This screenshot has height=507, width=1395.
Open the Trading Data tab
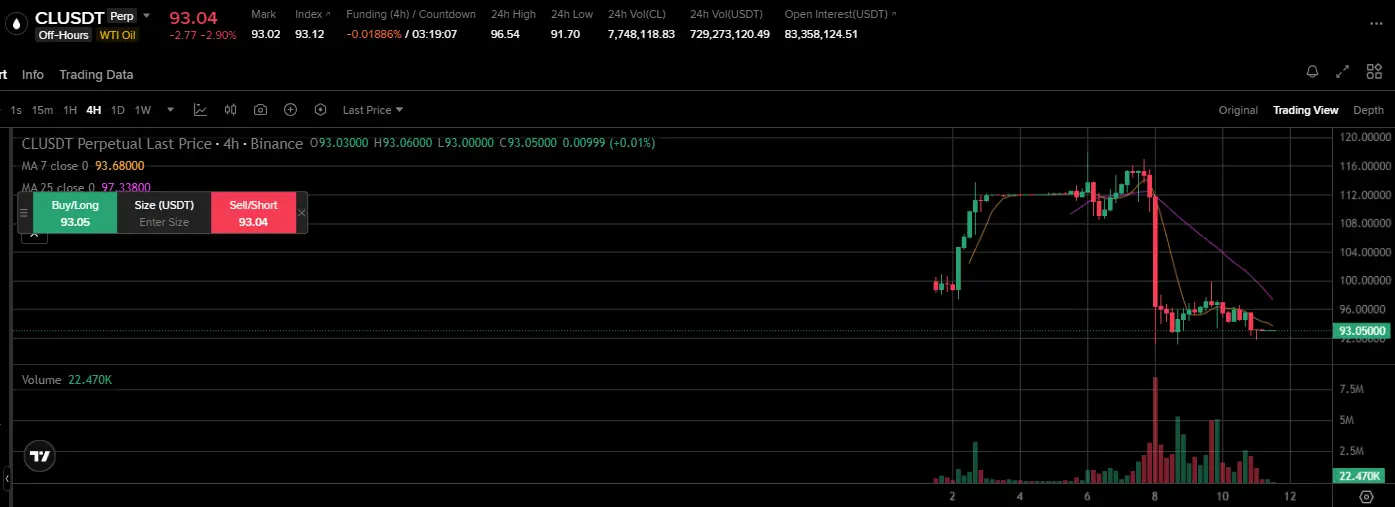96,75
